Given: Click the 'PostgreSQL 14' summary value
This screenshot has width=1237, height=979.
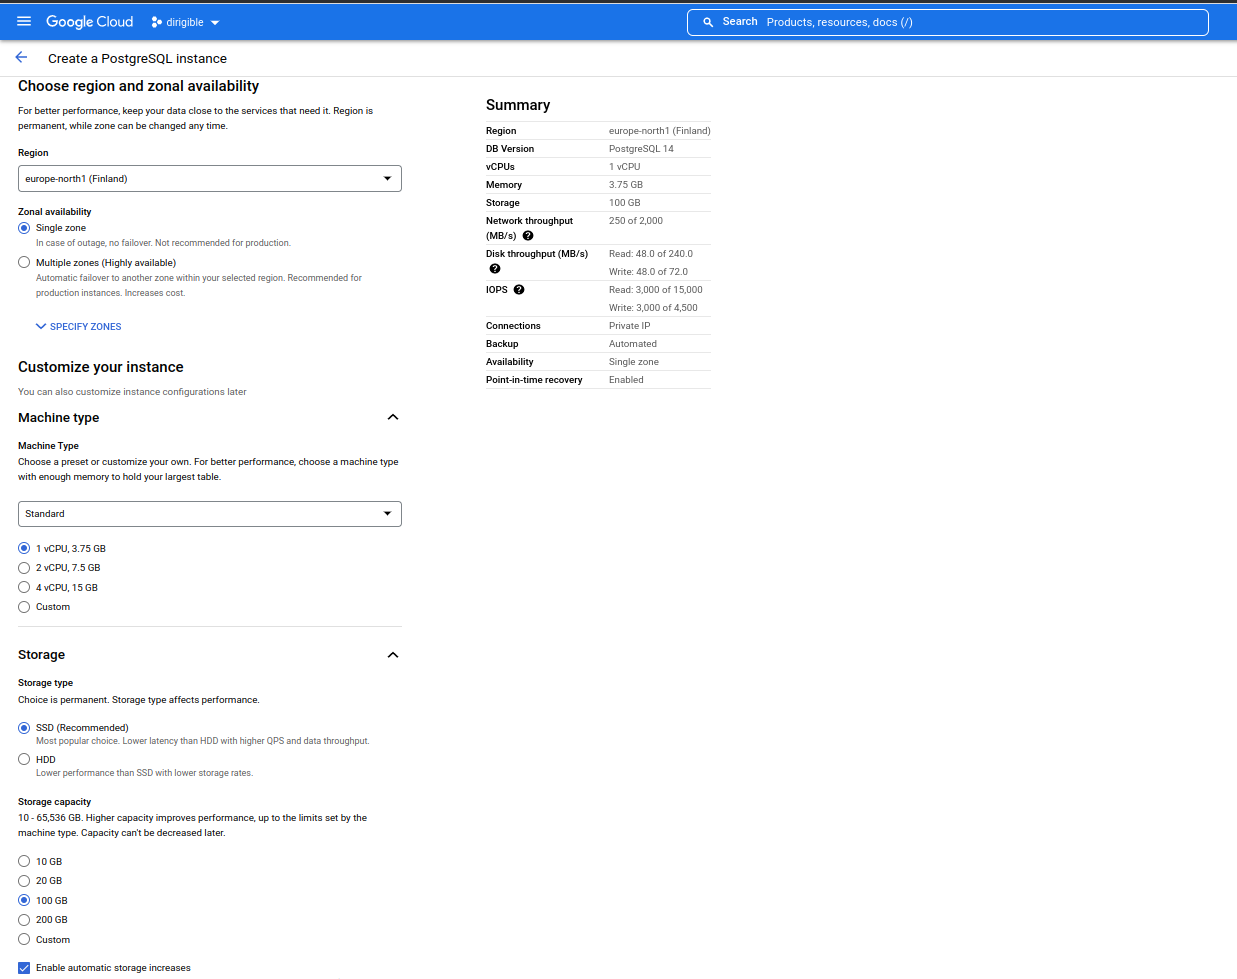Looking at the screenshot, I should (641, 149).
